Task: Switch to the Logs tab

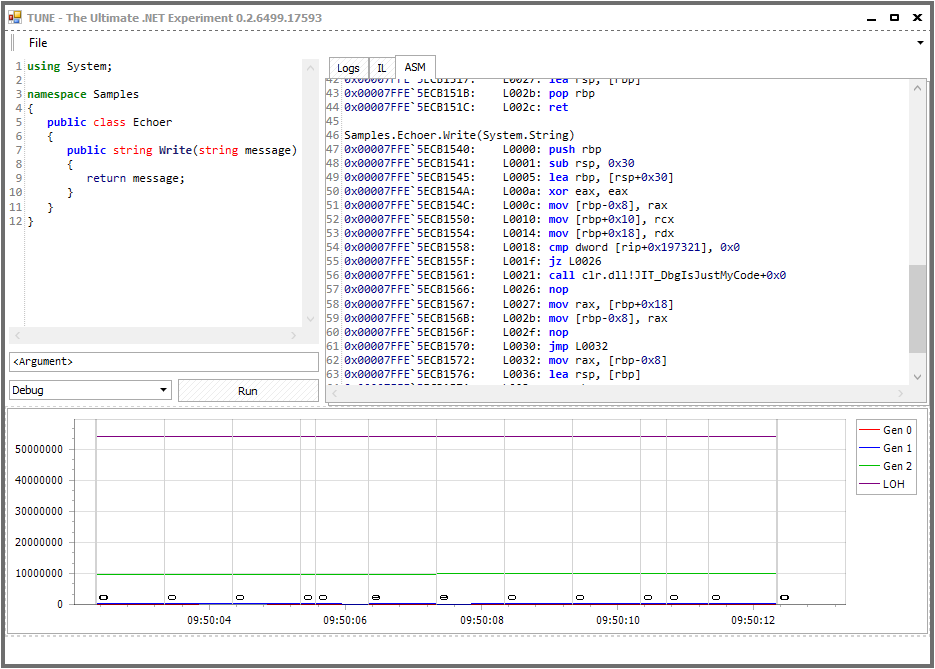Action: pyautogui.click(x=348, y=68)
